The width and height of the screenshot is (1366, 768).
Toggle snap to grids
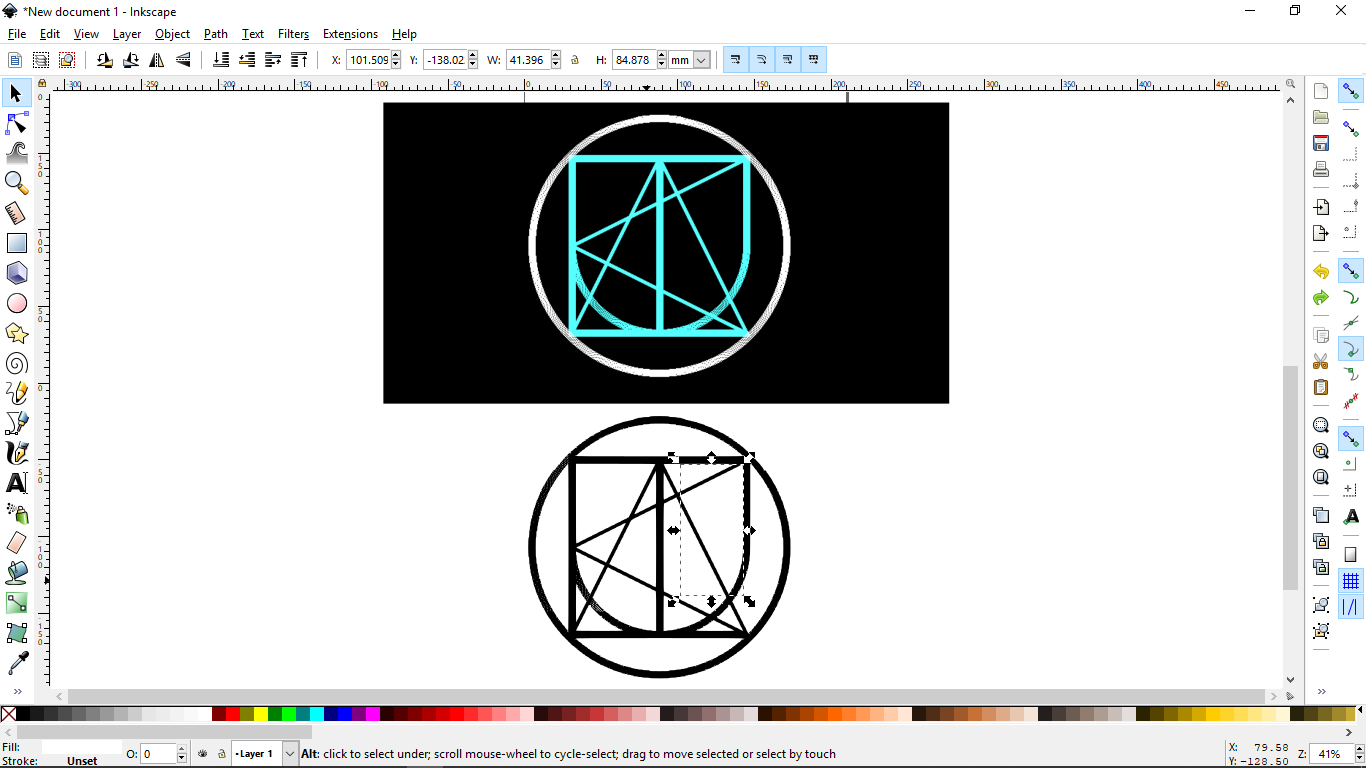tap(1351, 581)
